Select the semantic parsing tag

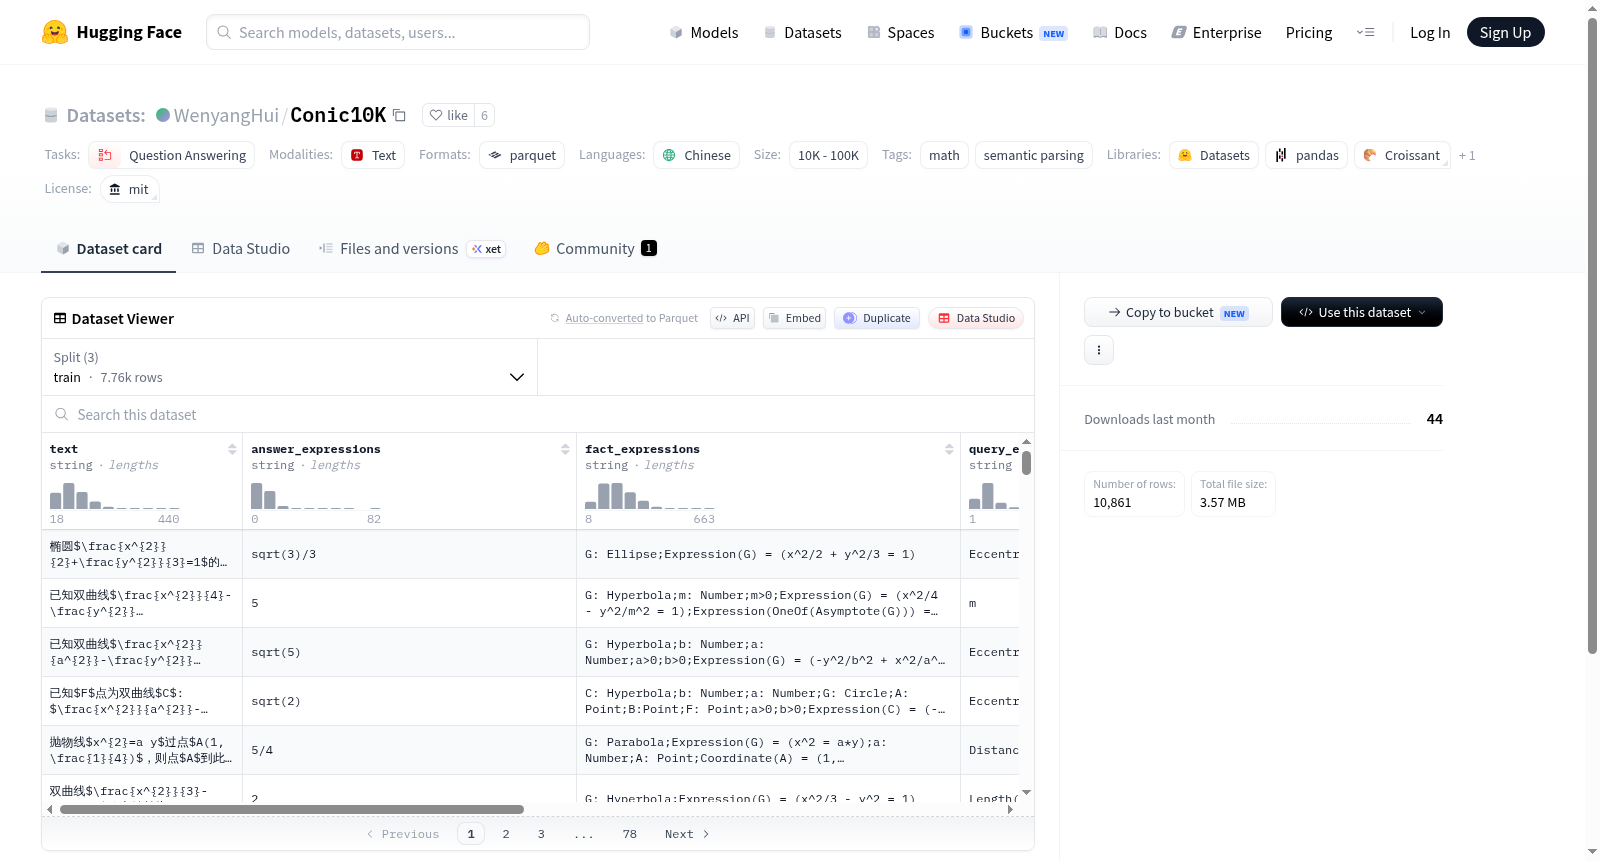1033,155
